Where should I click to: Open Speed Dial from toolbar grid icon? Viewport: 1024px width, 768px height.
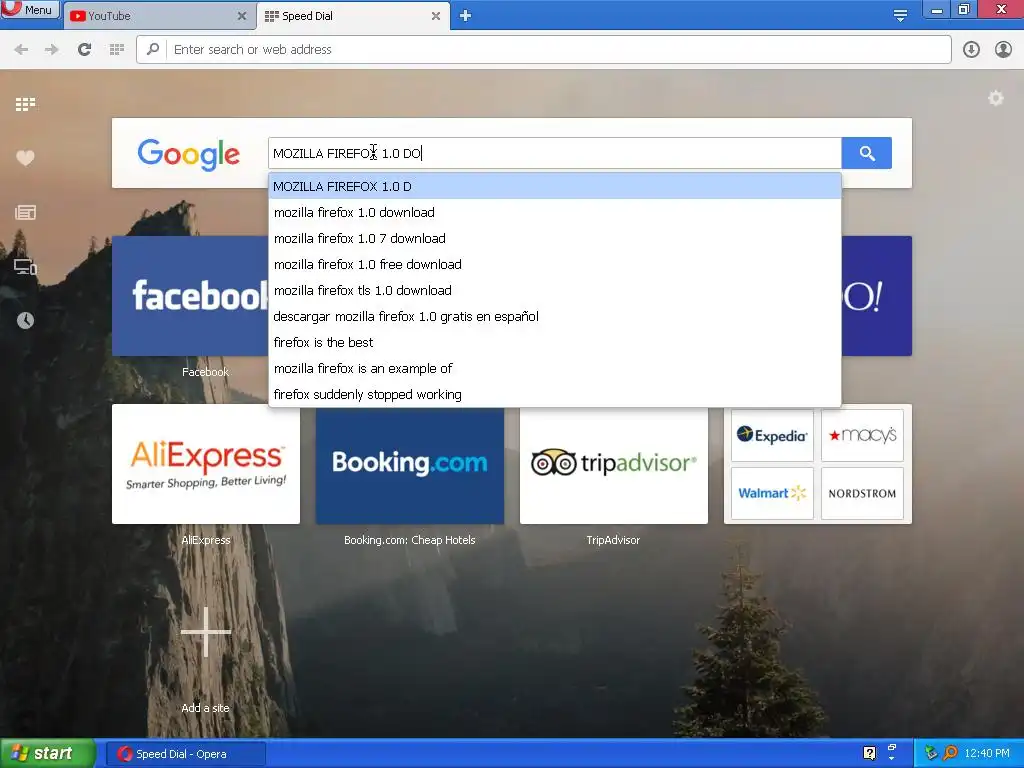point(117,50)
